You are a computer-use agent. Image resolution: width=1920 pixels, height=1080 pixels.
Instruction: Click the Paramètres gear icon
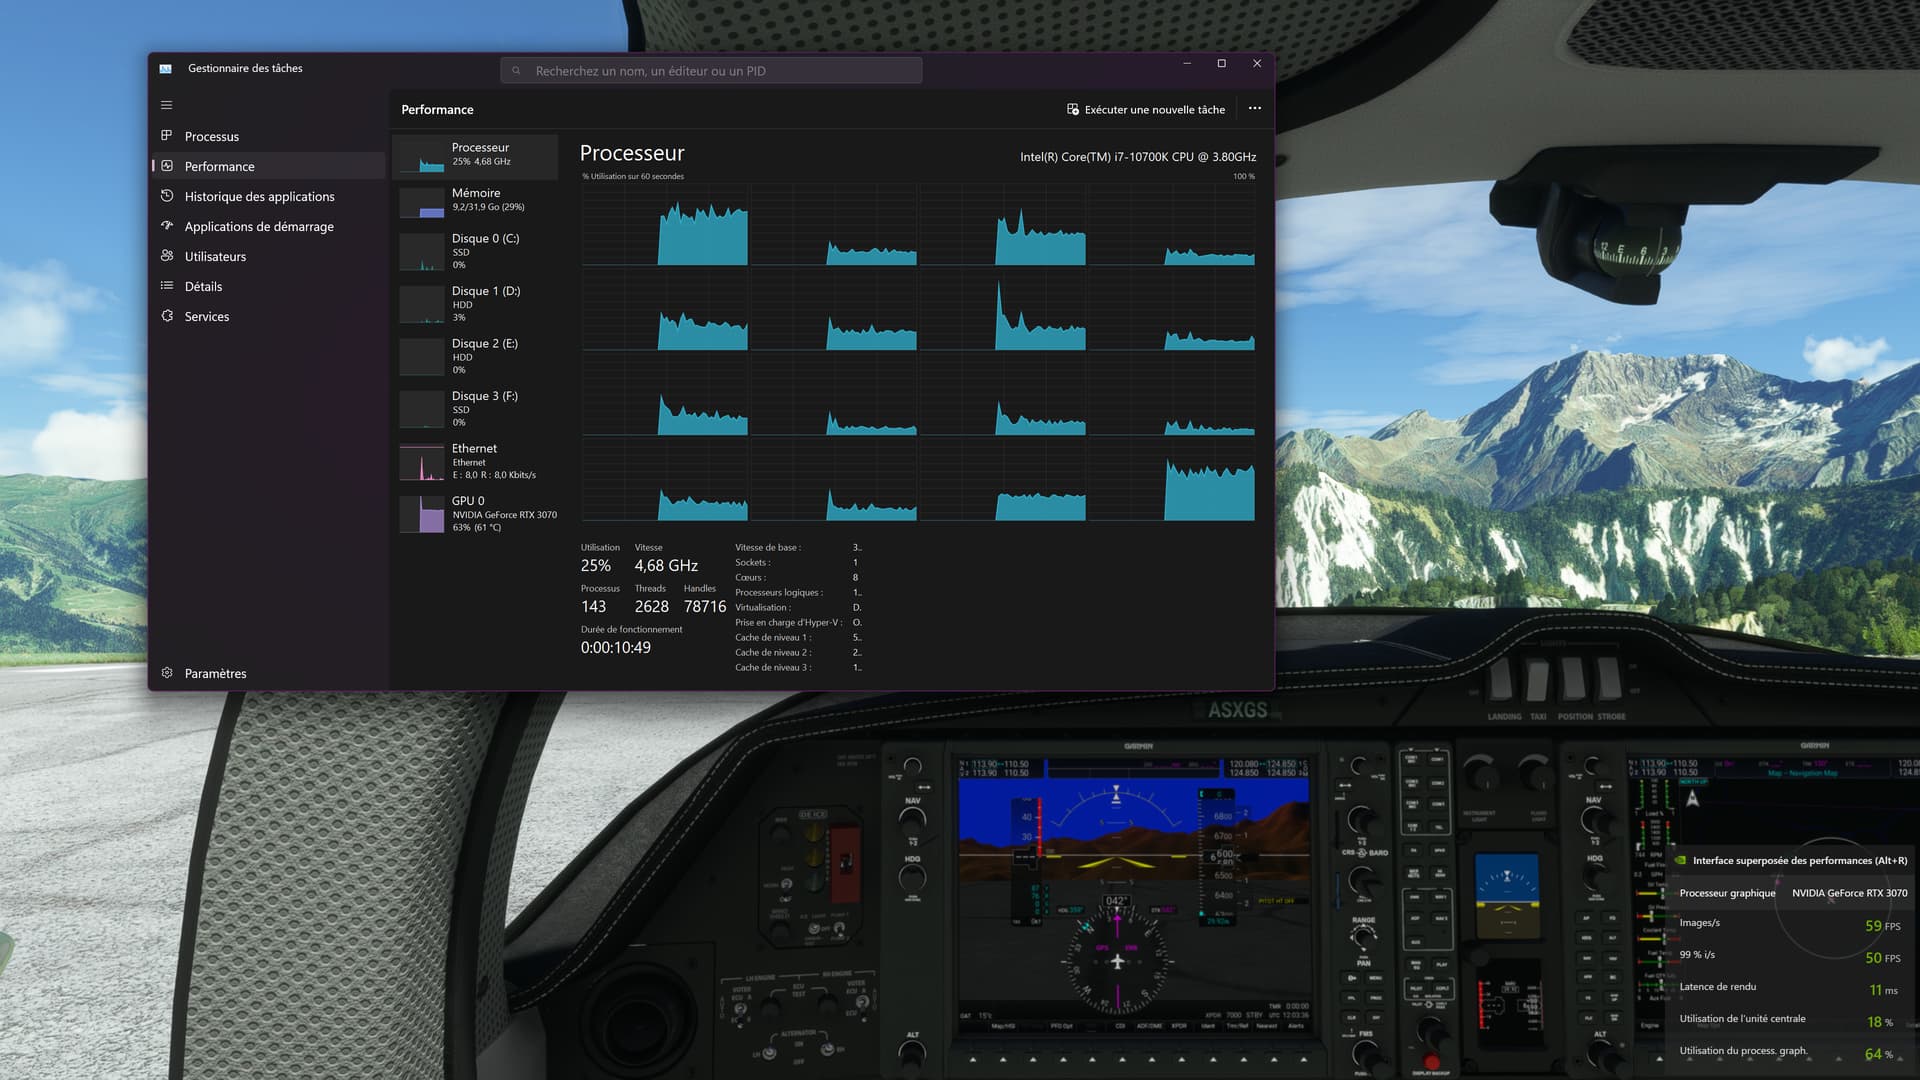(166, 672)
